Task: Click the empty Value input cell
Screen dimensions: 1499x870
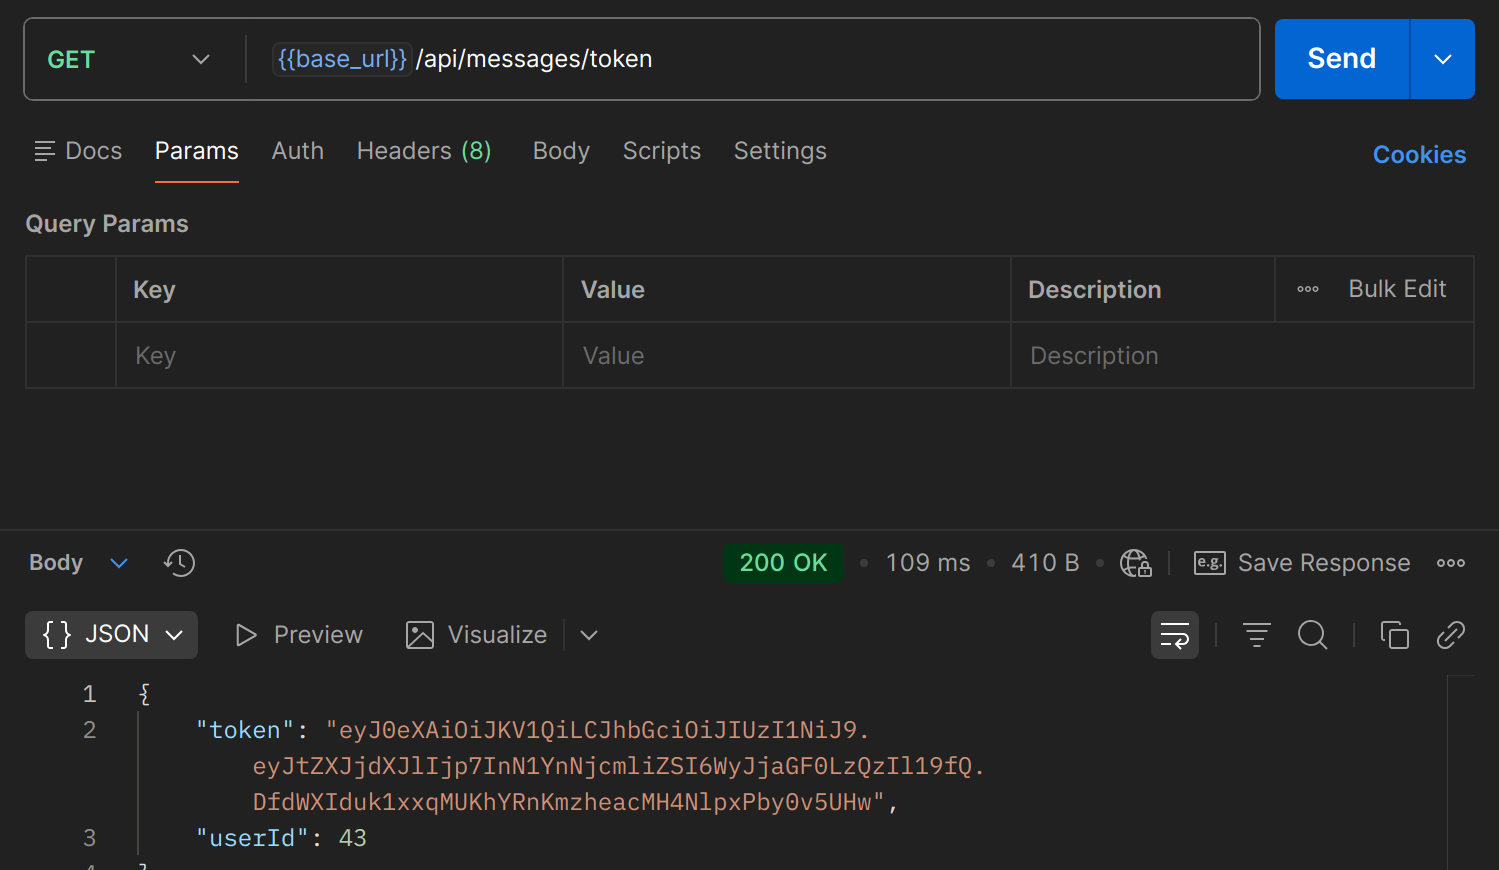Action: click(787, 356)
